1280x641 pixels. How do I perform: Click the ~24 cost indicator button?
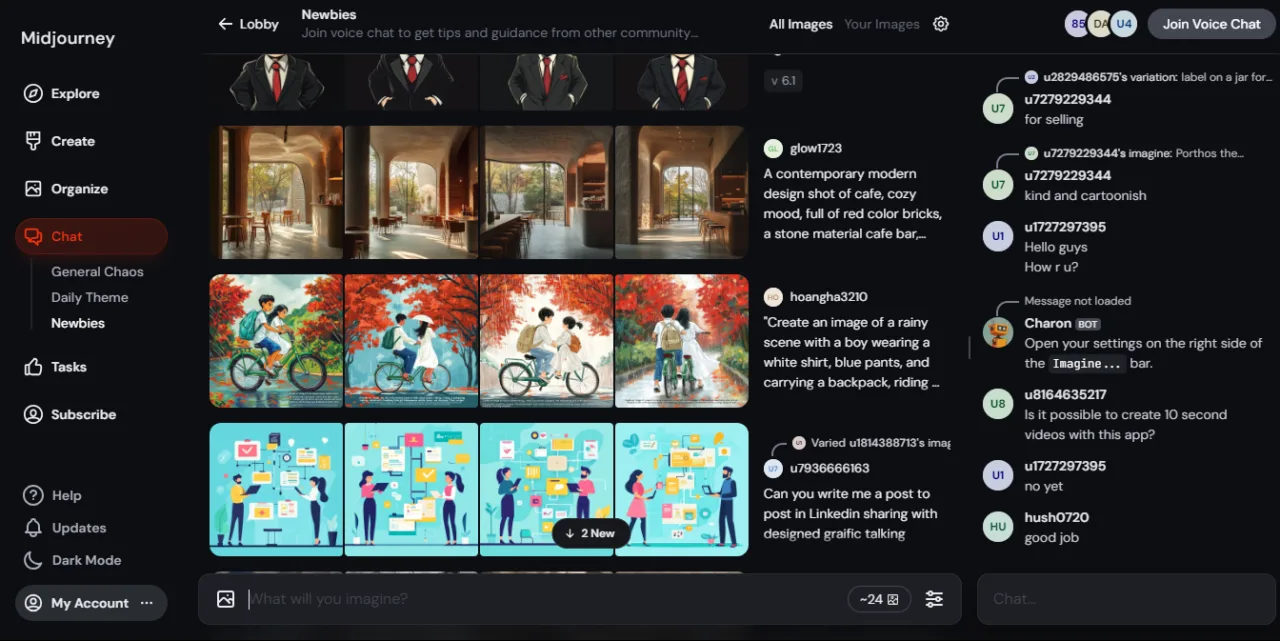tap(879, 599)
